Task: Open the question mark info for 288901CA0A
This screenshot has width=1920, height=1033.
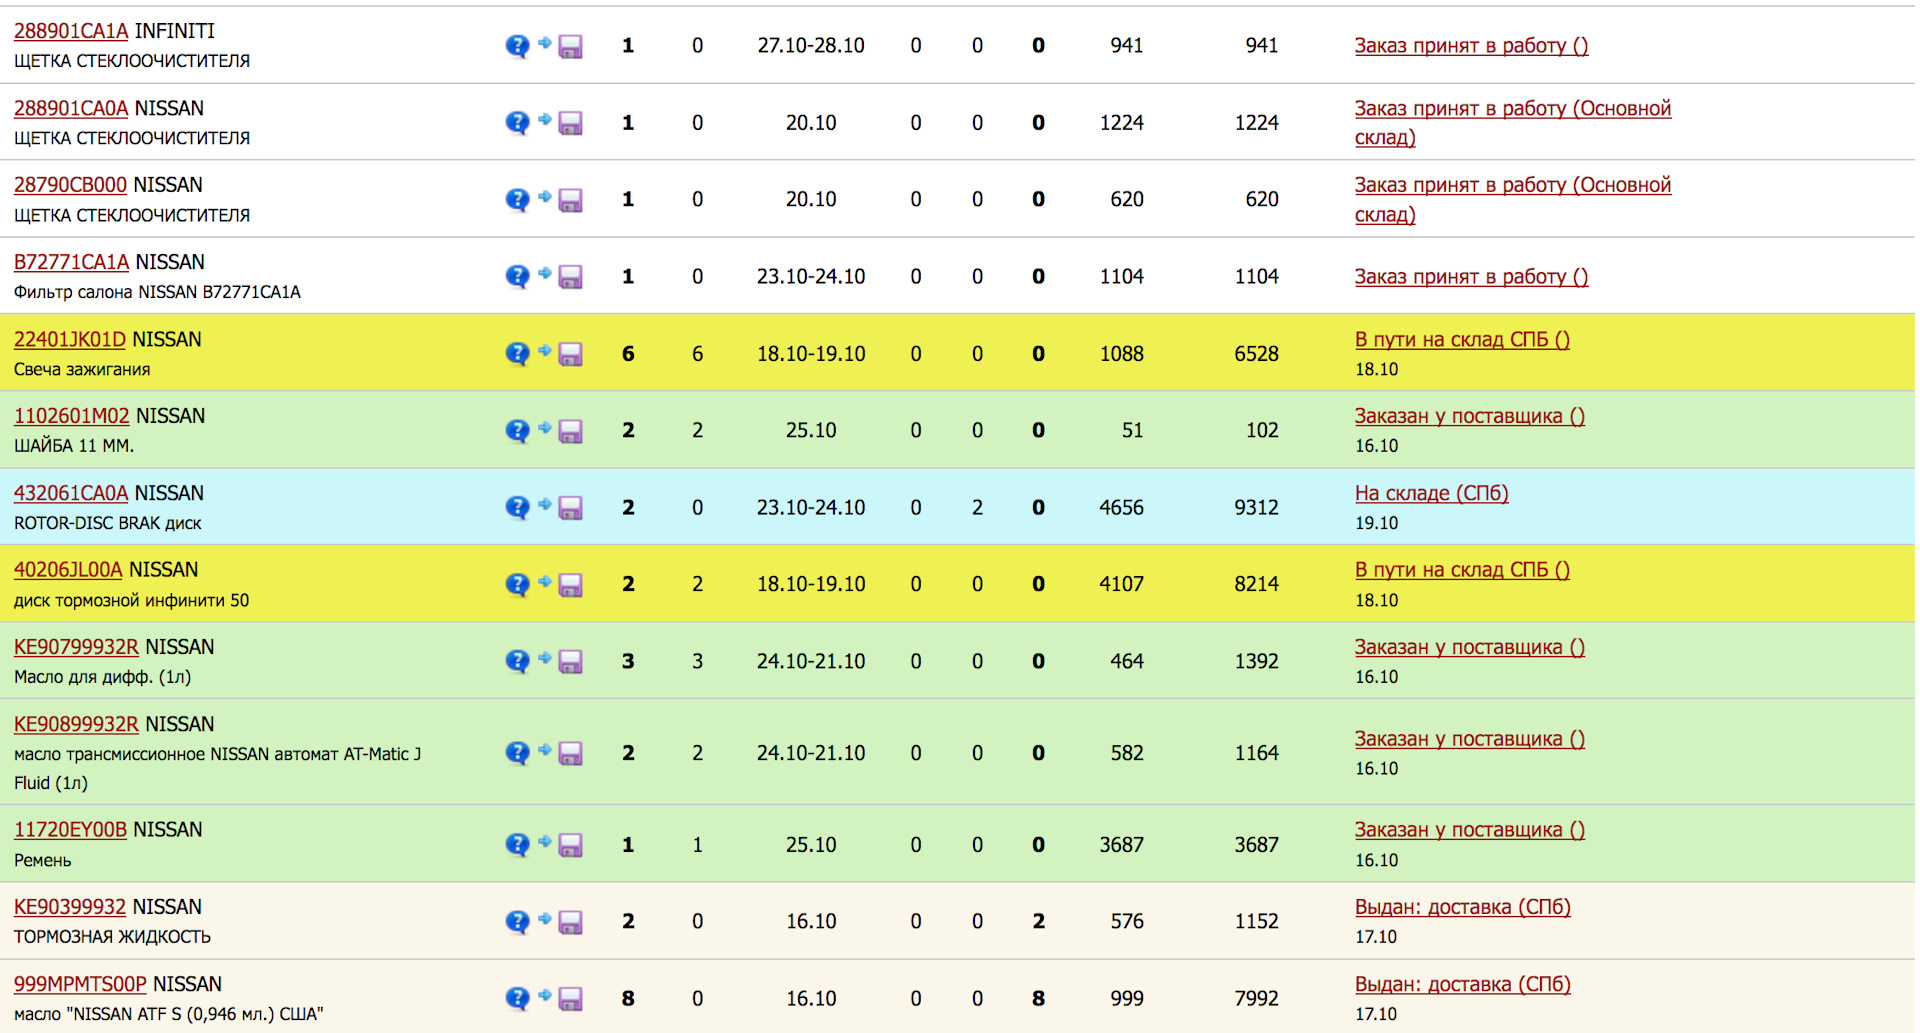Action: click(517, 123)
